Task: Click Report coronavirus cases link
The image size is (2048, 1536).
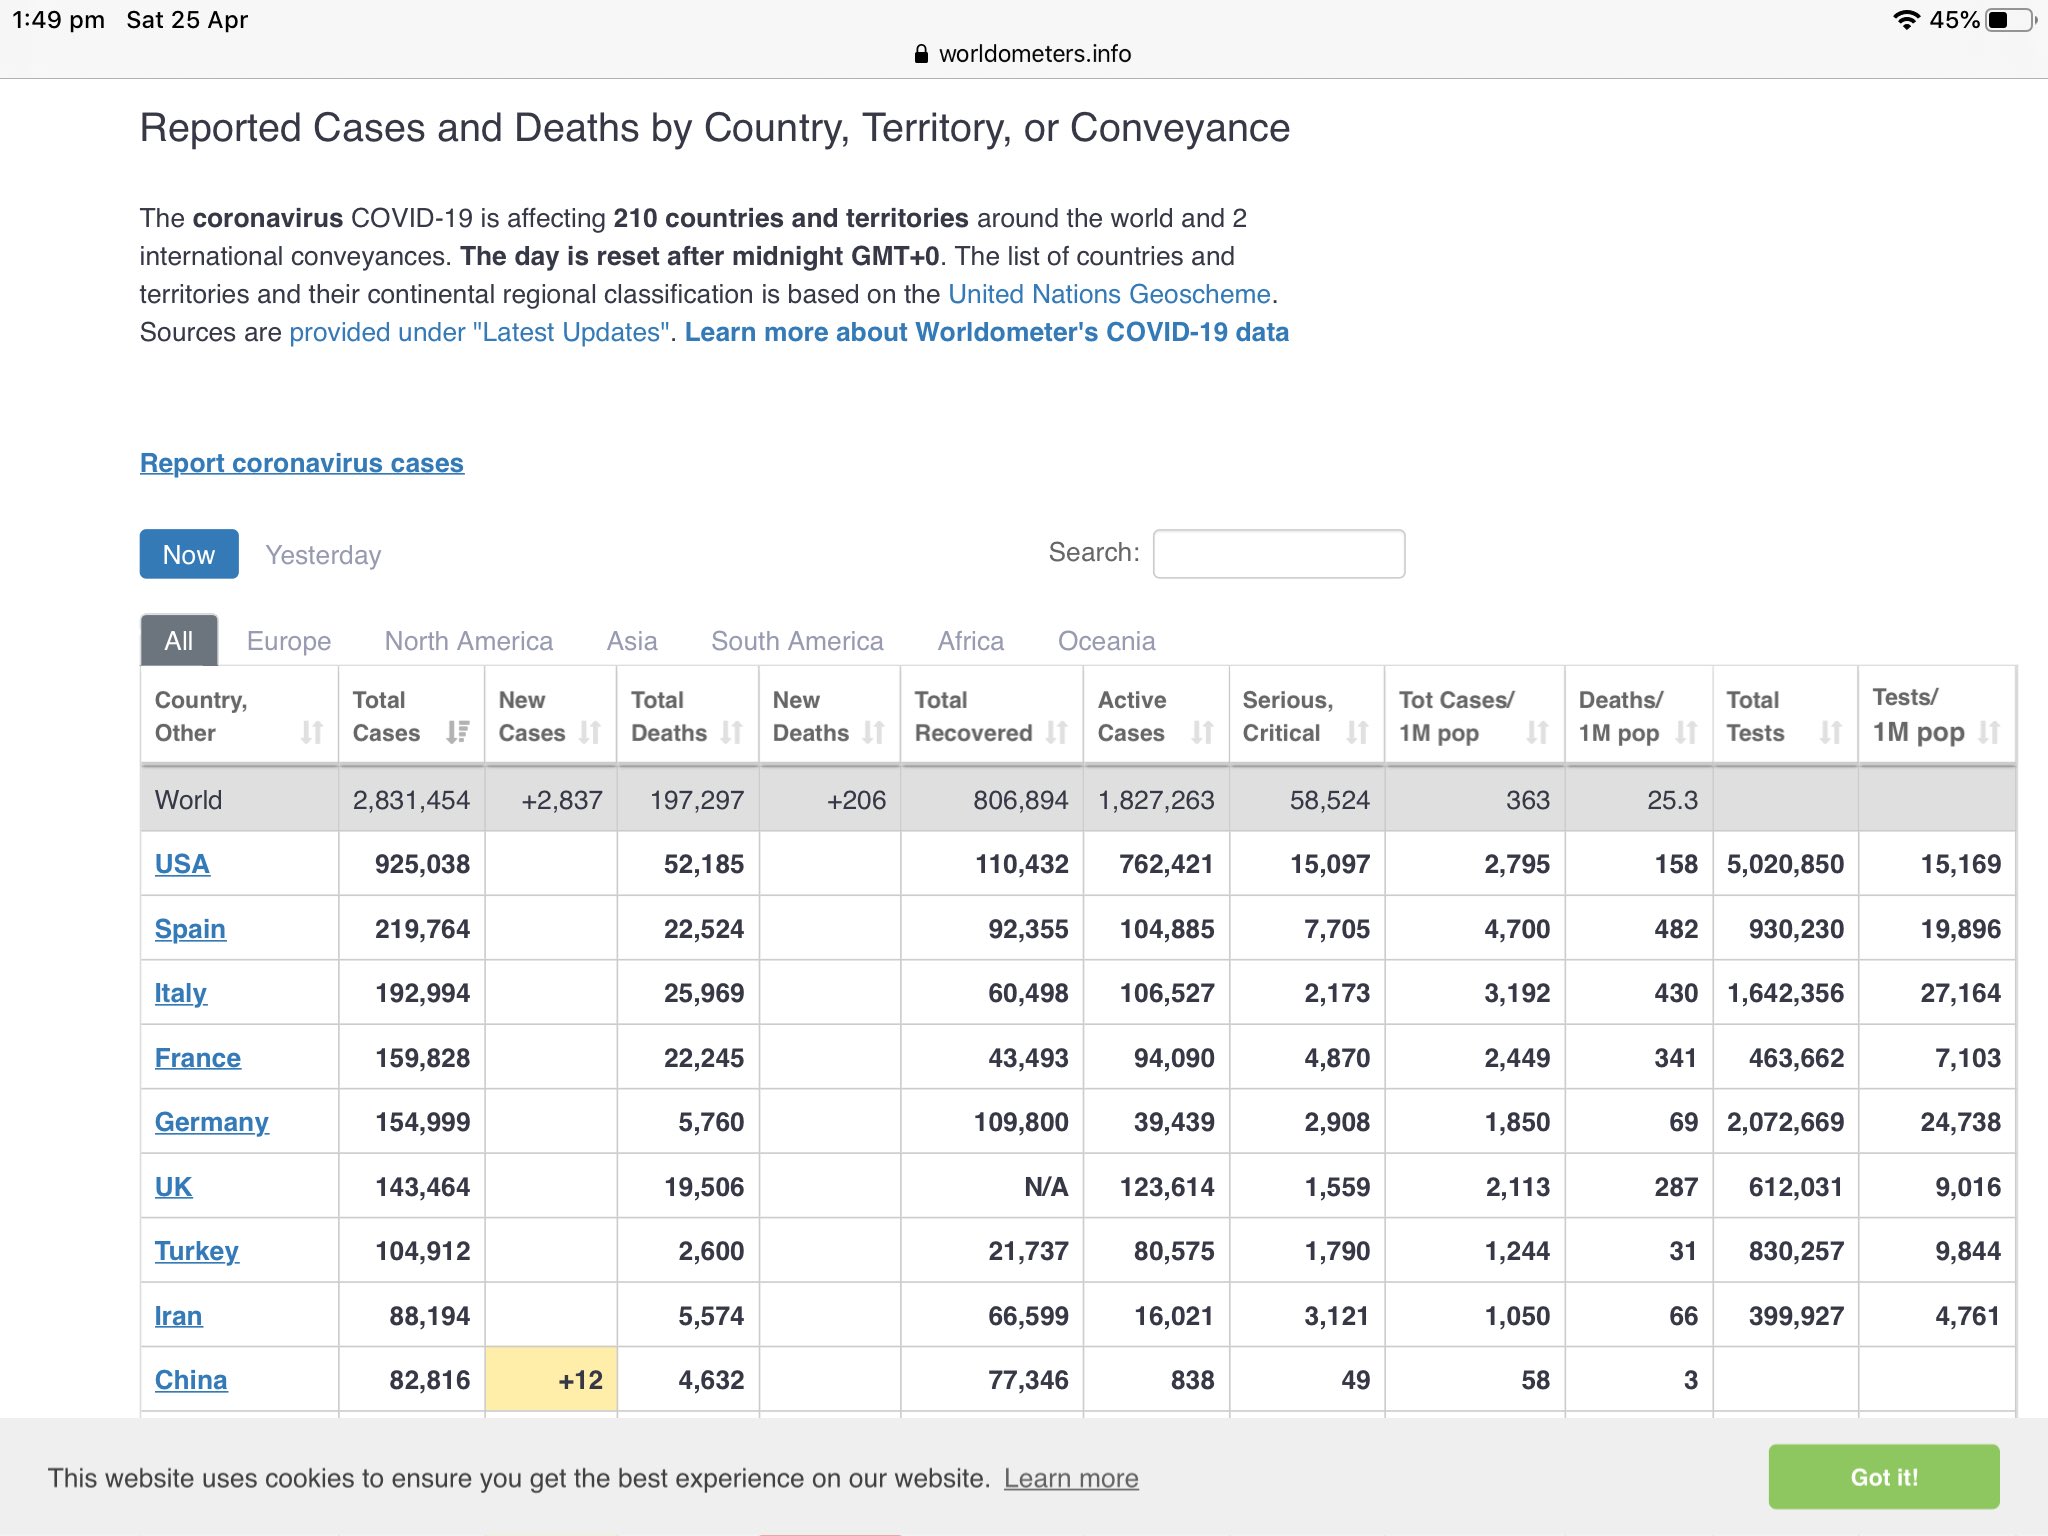Action: pos(302,463)
